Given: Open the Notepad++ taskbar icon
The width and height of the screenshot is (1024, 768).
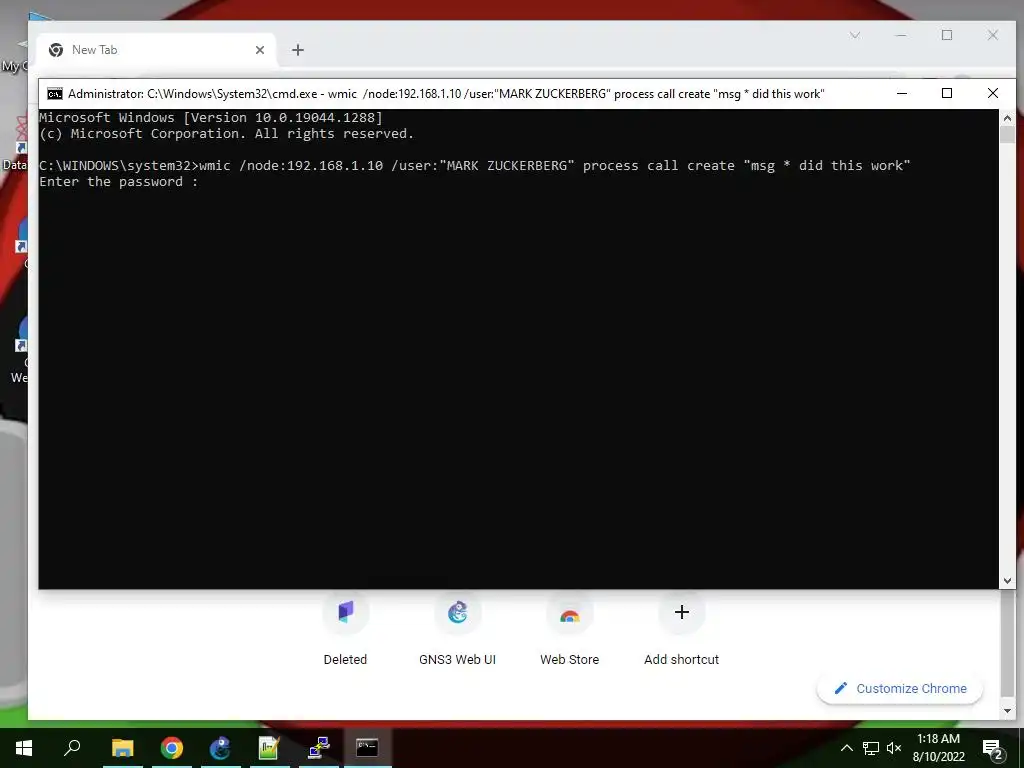Looking at the screenshot, I should (x=270, y=748).
